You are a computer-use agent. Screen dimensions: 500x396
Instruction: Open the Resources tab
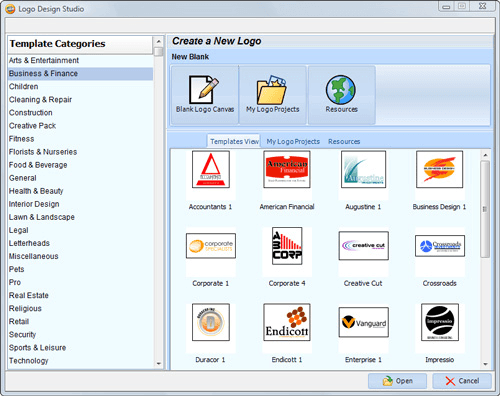pos(344,142)
